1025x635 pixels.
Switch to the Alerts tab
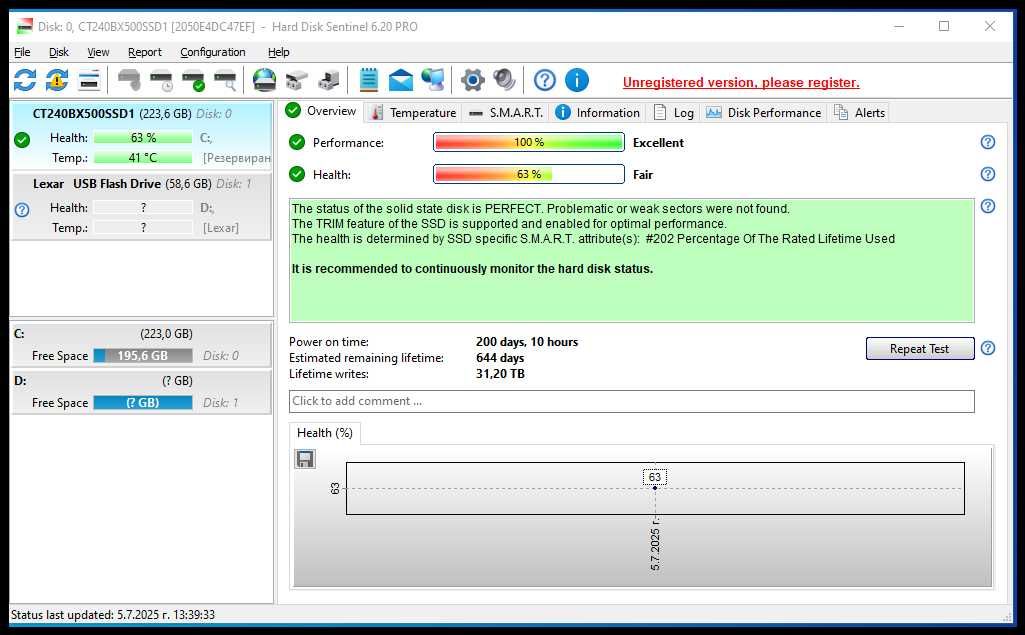point(859,112)
